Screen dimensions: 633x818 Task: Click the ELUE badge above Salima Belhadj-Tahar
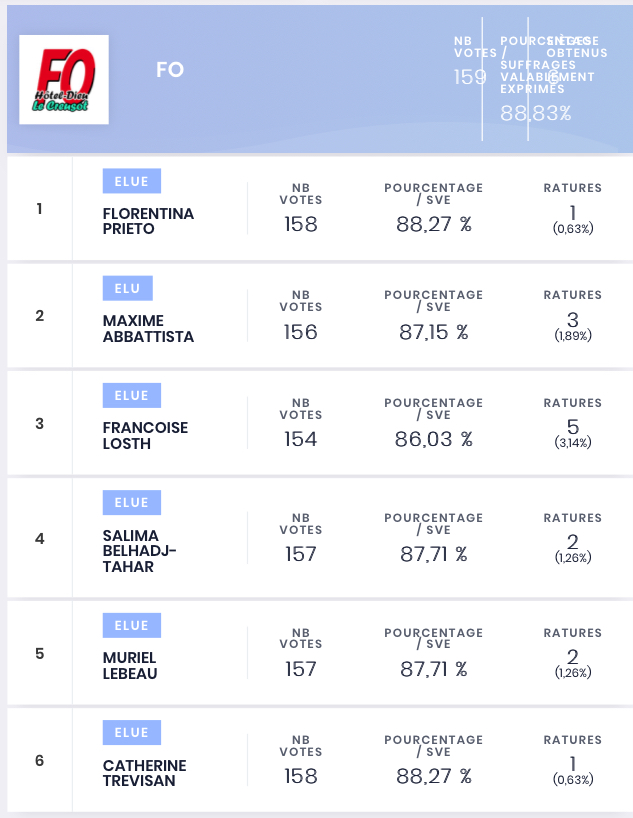coord(132,502)
